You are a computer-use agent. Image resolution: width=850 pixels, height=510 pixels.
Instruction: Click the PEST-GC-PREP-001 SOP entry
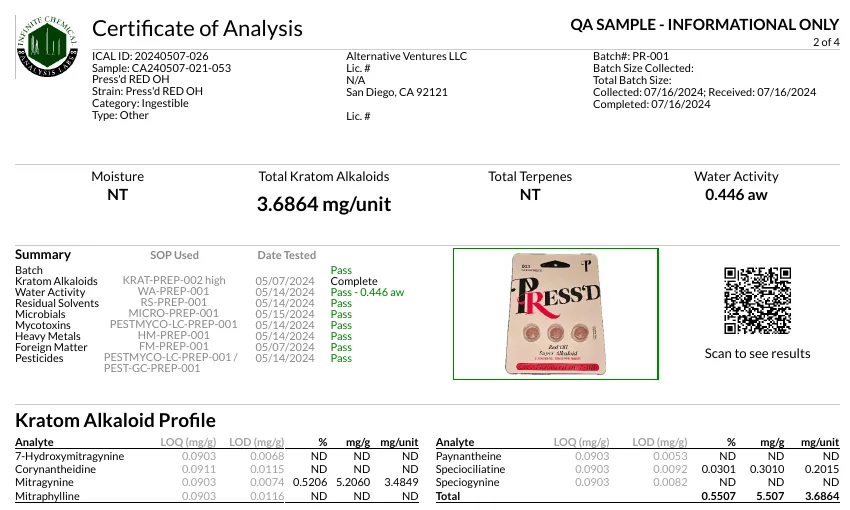point(152,368)
